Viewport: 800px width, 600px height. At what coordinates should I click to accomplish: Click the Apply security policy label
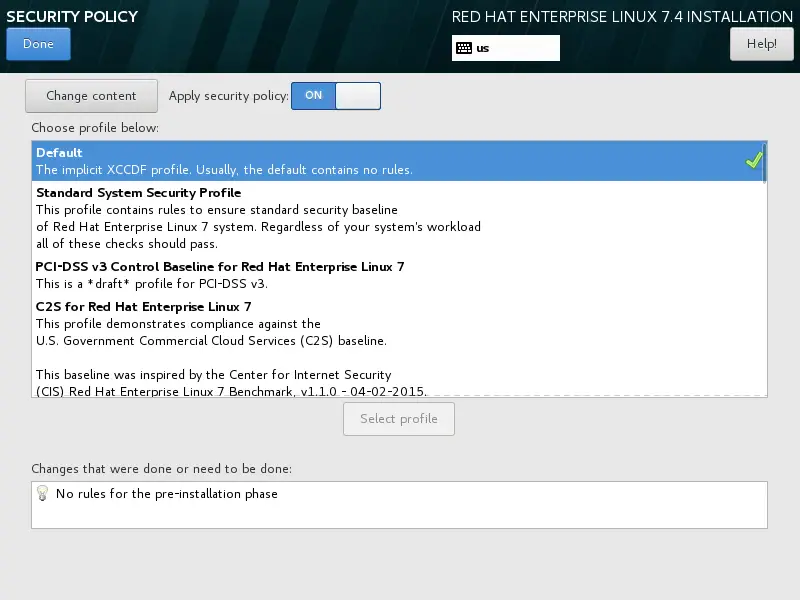pyautogui.click(x=229, y=96)
